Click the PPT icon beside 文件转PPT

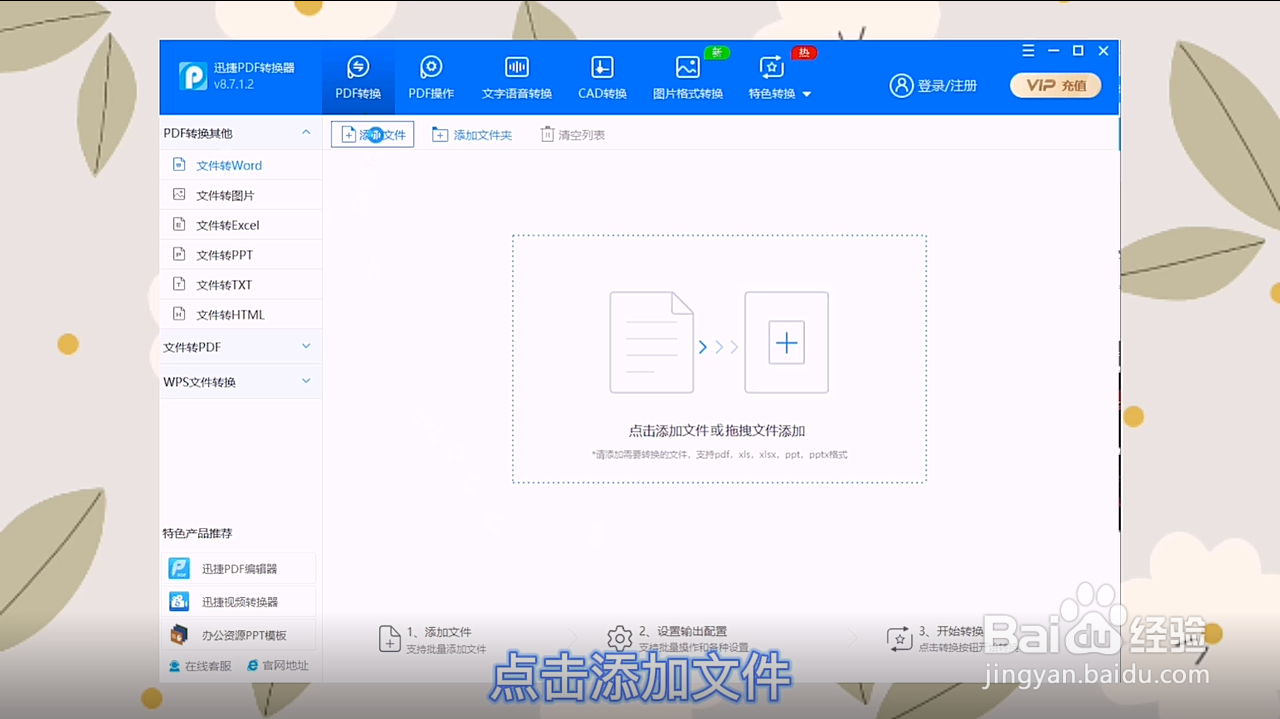tap(179, 254)
